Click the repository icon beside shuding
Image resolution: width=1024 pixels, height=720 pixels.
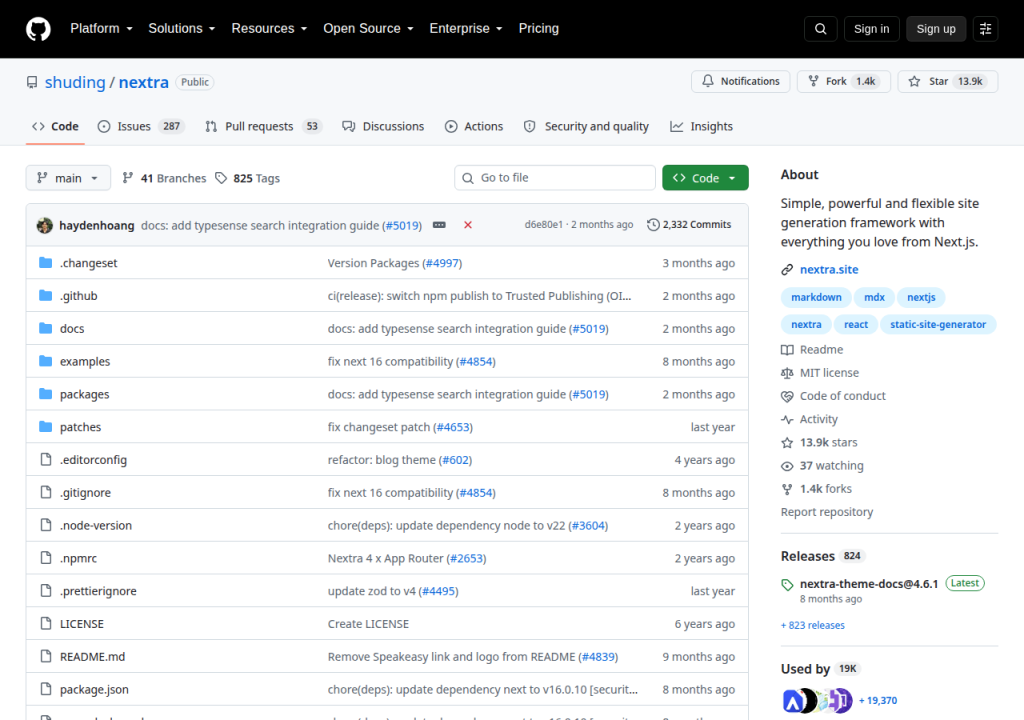point(32,82)
